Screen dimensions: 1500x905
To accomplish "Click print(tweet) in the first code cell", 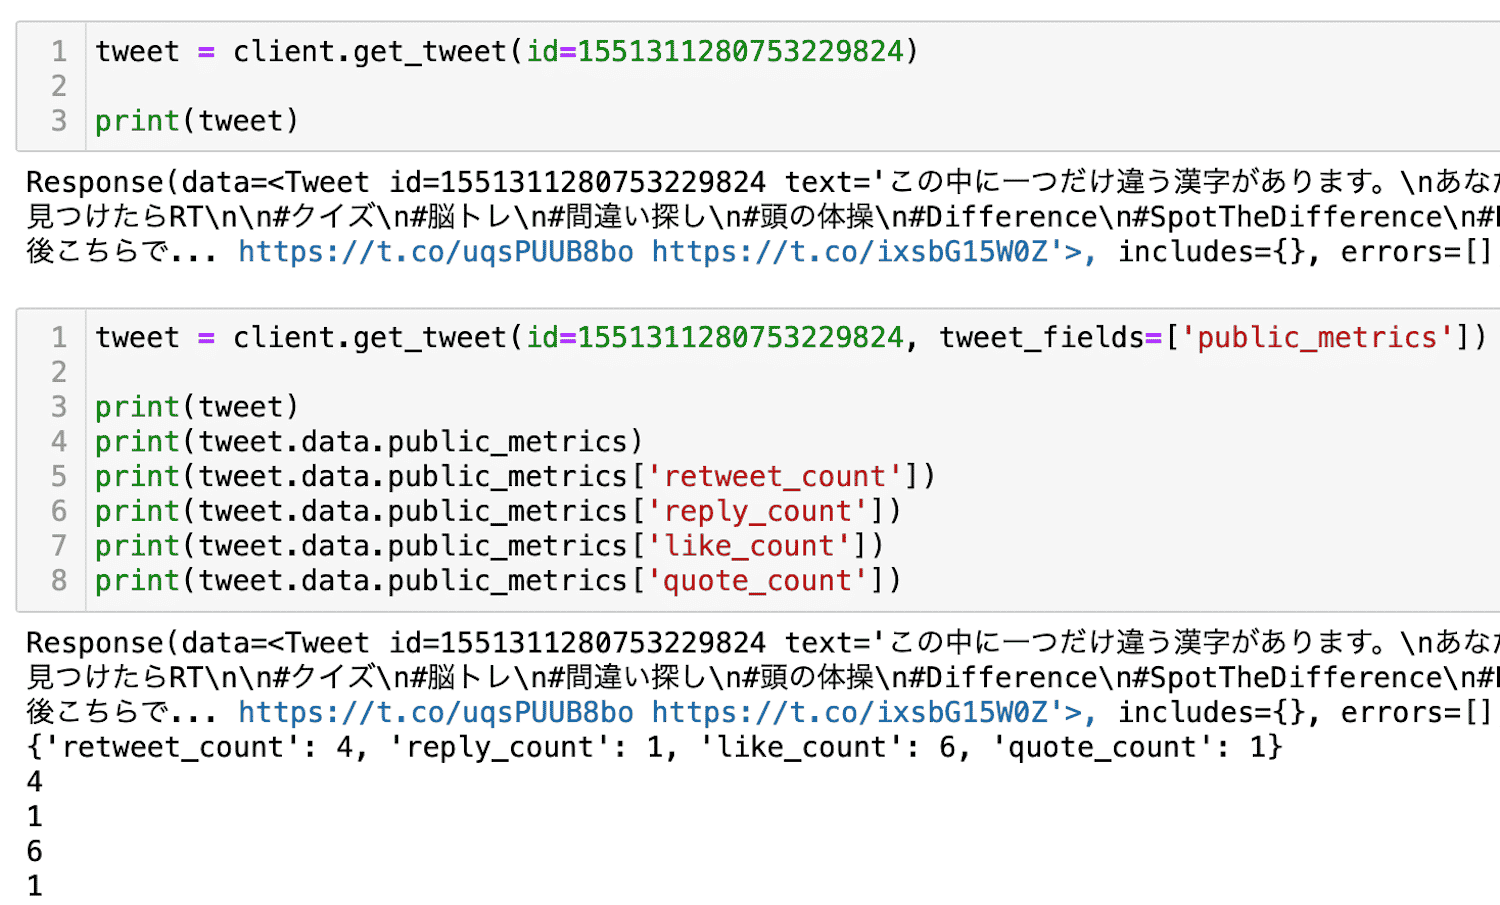I will coord(197,121).
